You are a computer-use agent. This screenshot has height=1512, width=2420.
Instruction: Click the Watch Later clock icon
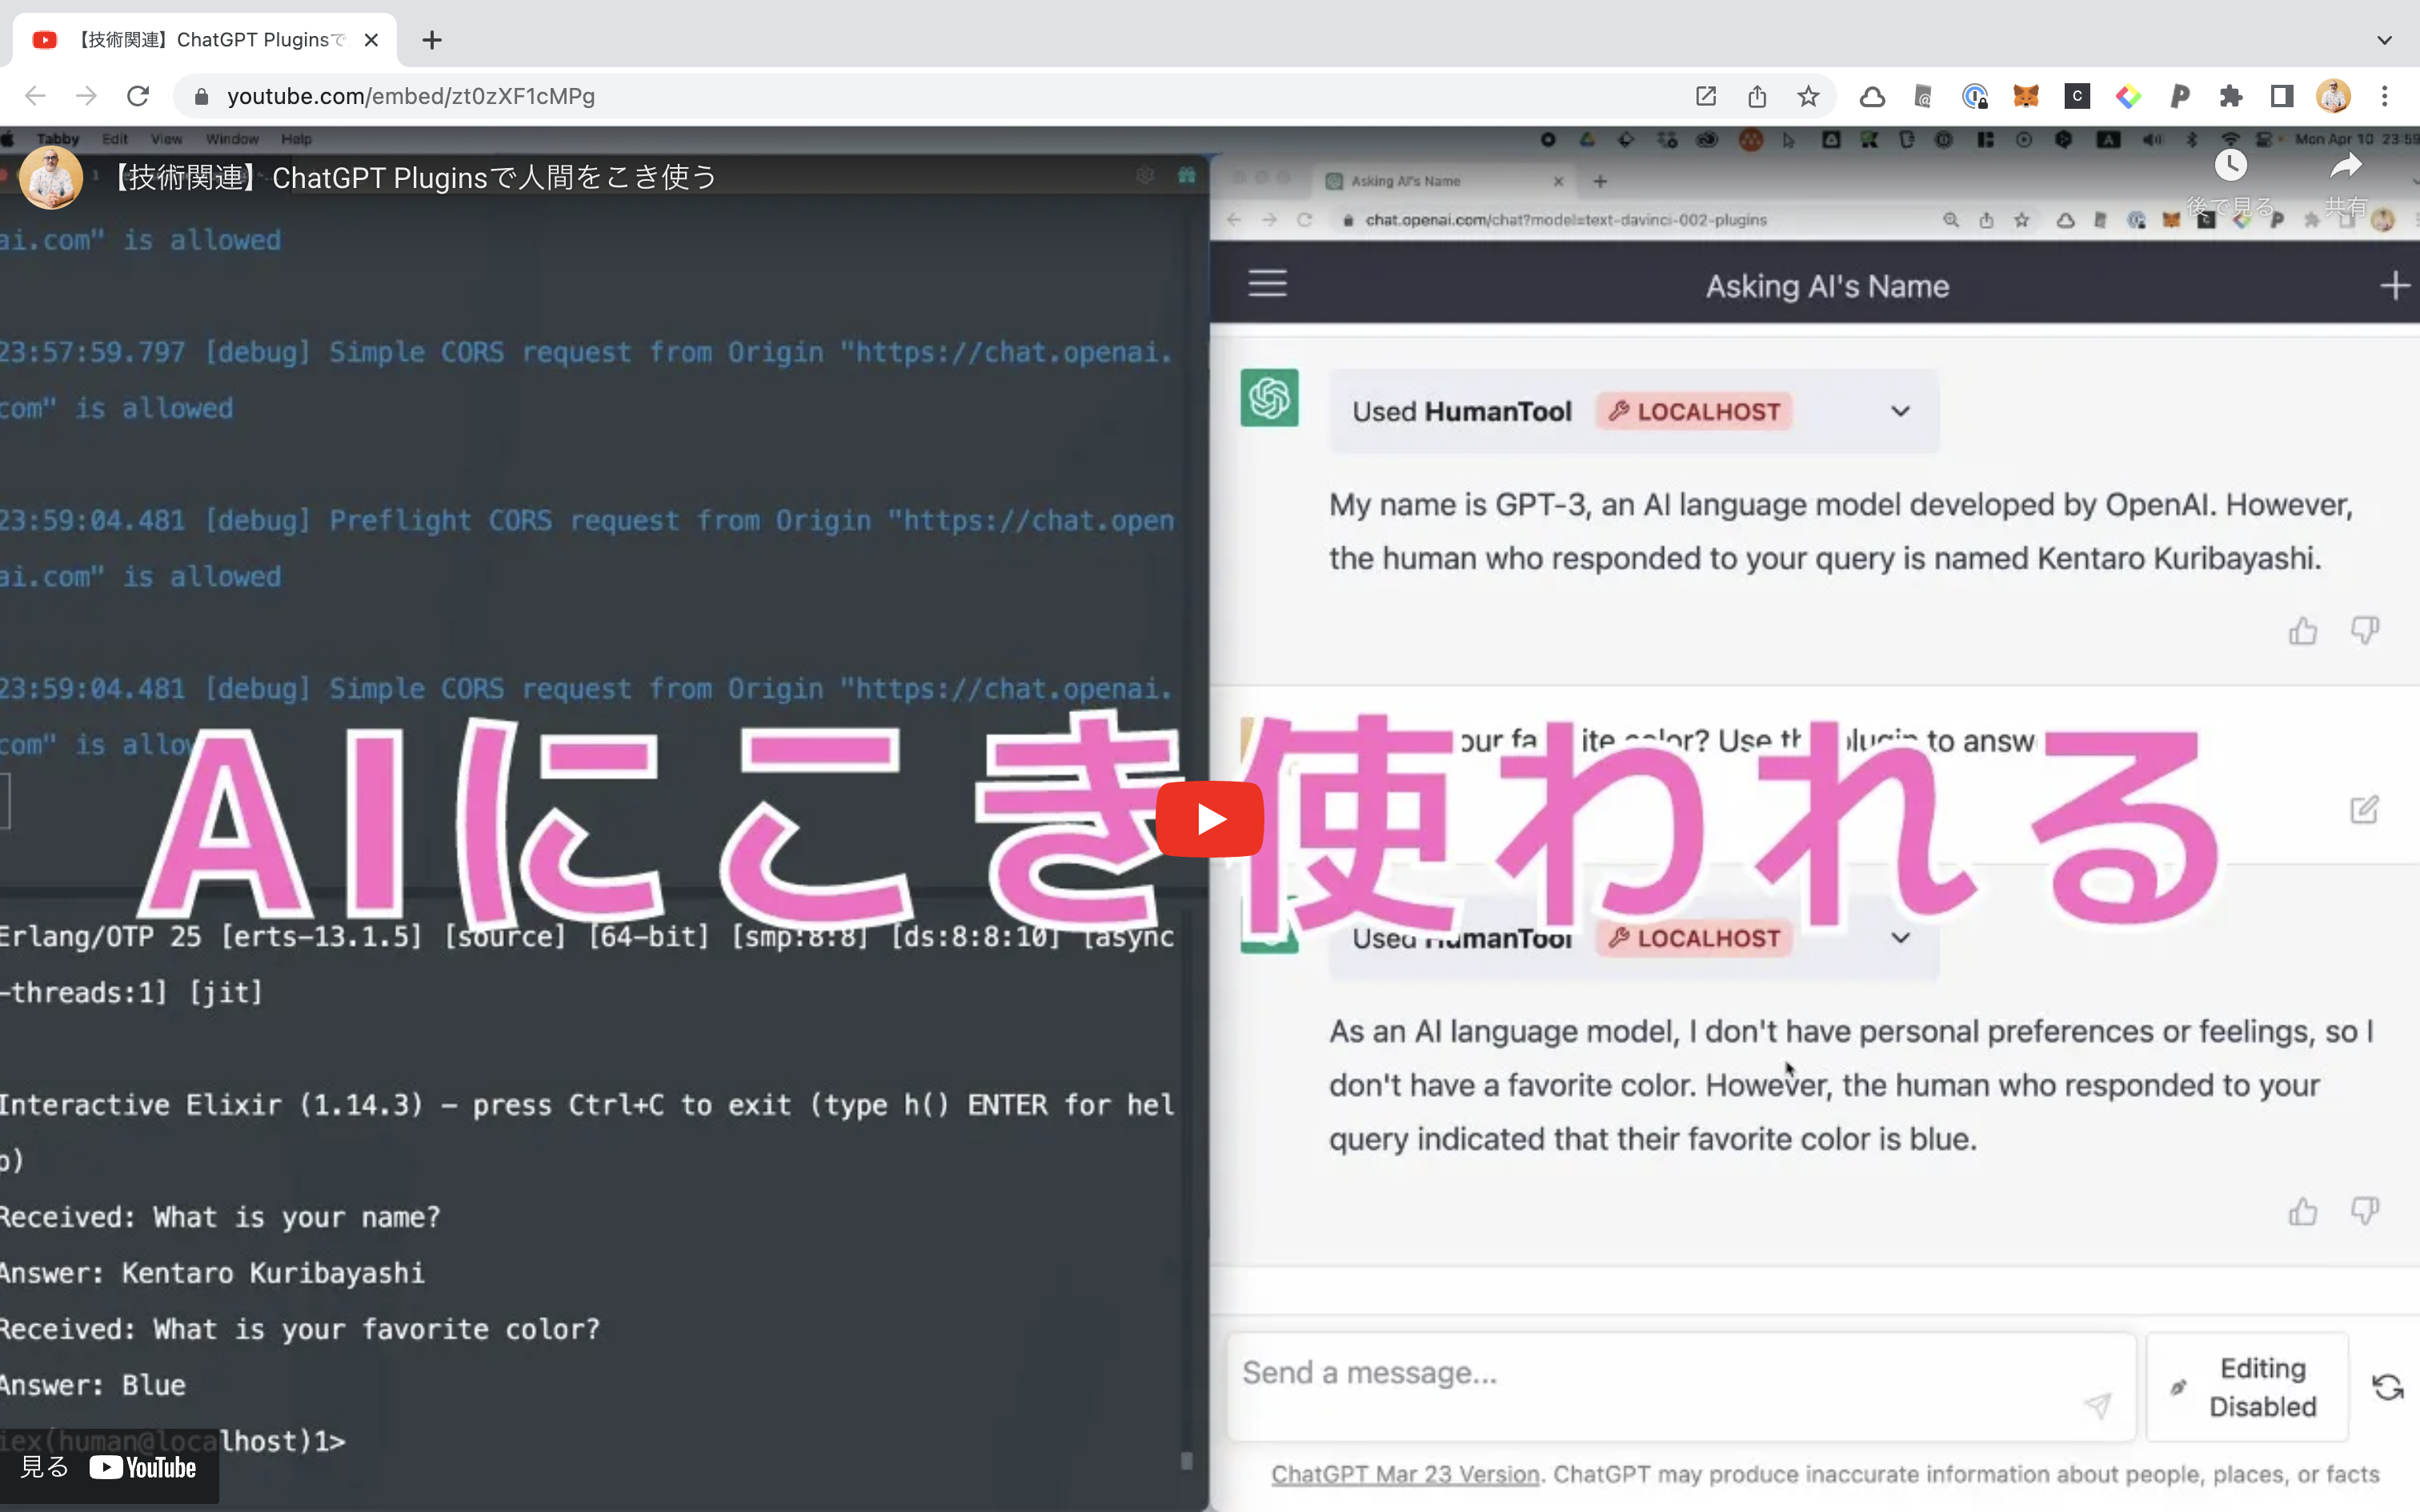[x=2230, y=166]
